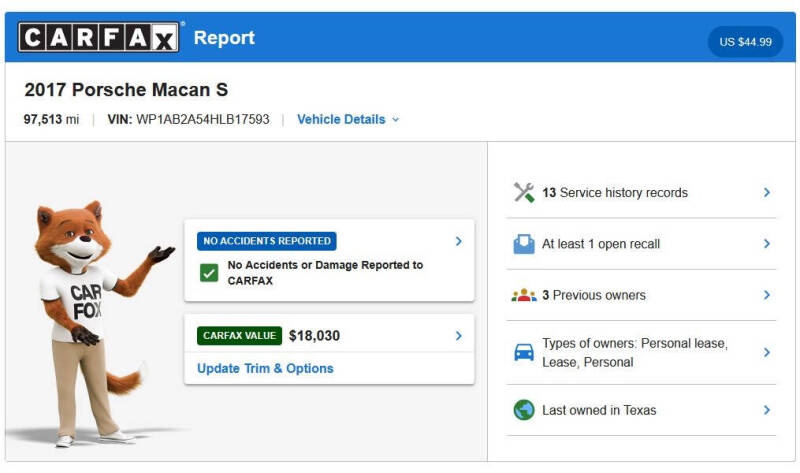This screenshot has height=473, width=800.
Task: Click At least 1 open recall text
Action: (x=601, y=244)
